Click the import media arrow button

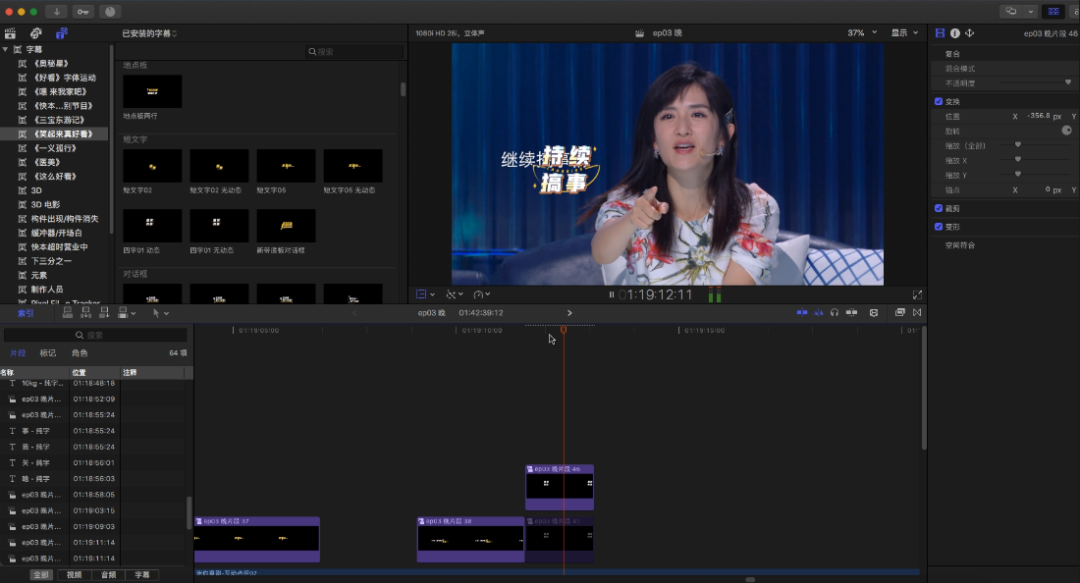55,11
